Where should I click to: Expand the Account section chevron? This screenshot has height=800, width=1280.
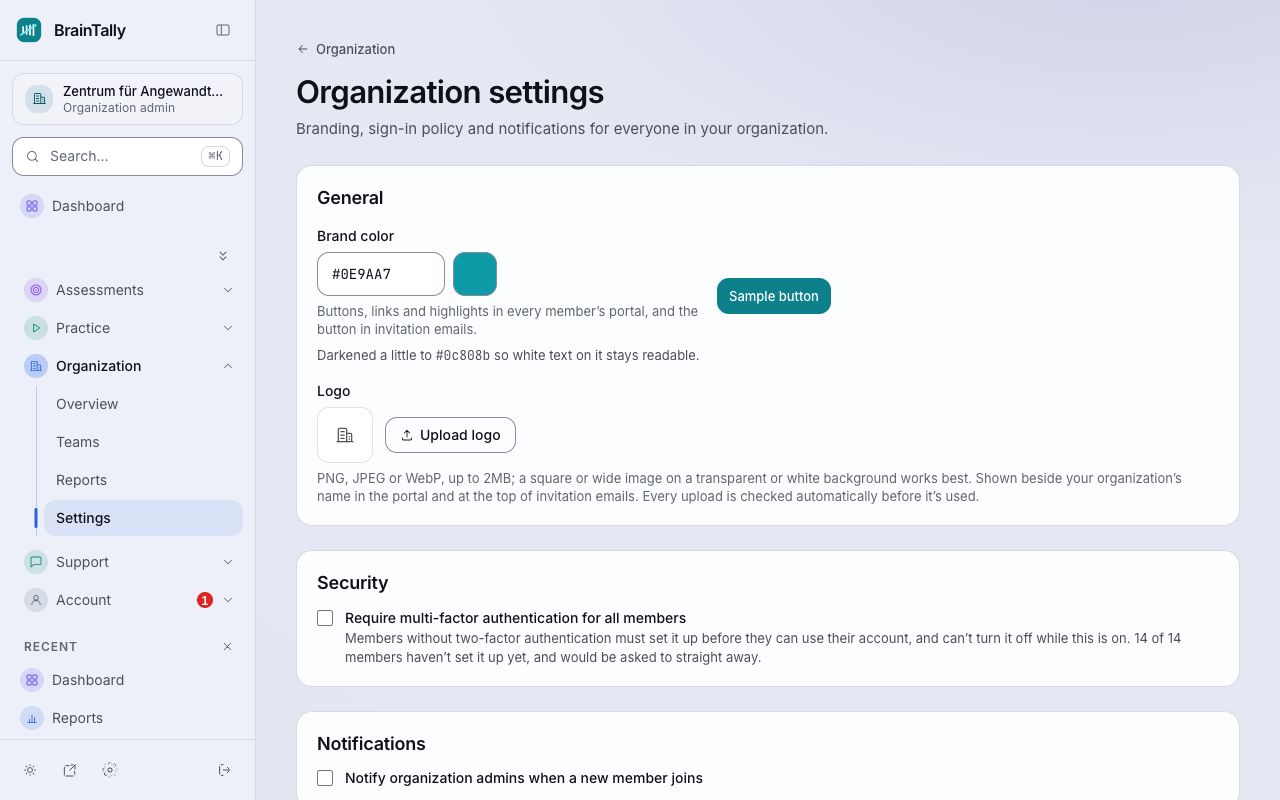point(228,600)
